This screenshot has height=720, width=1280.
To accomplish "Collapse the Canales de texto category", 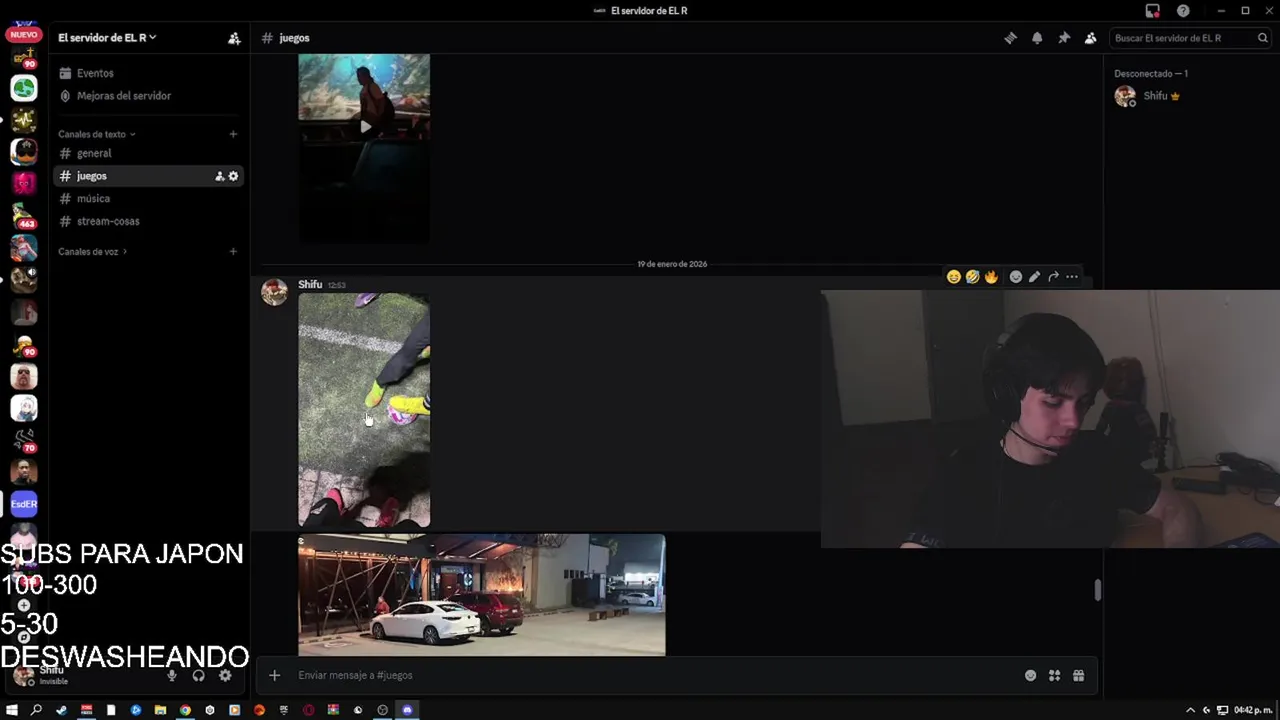I will (96, 134).
